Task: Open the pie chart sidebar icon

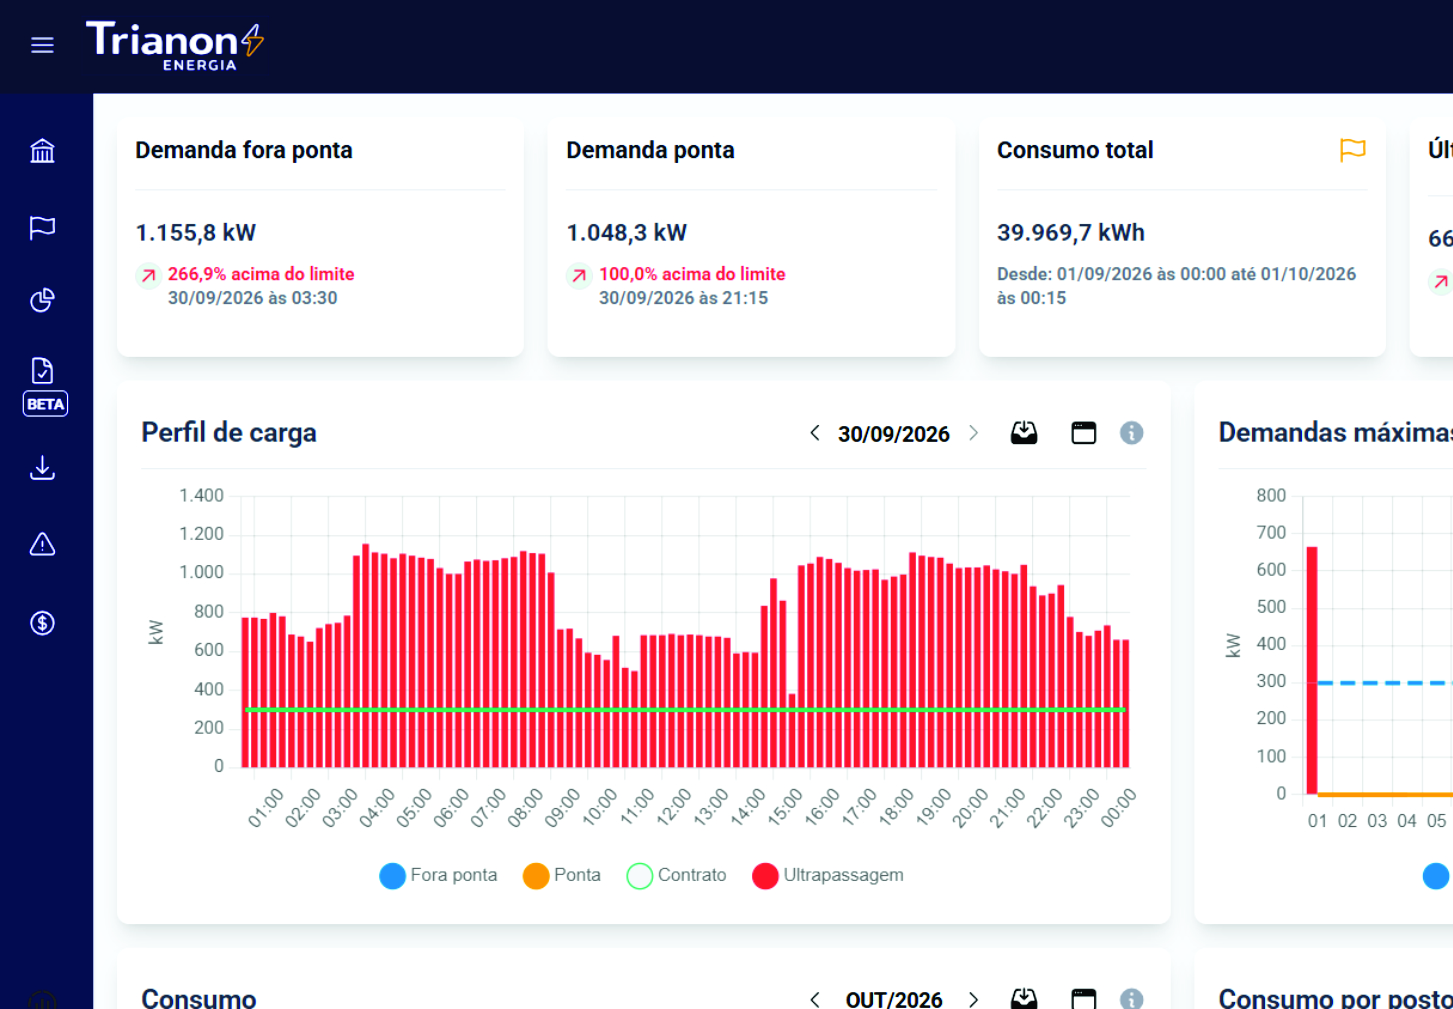Action: coord(42,300)
